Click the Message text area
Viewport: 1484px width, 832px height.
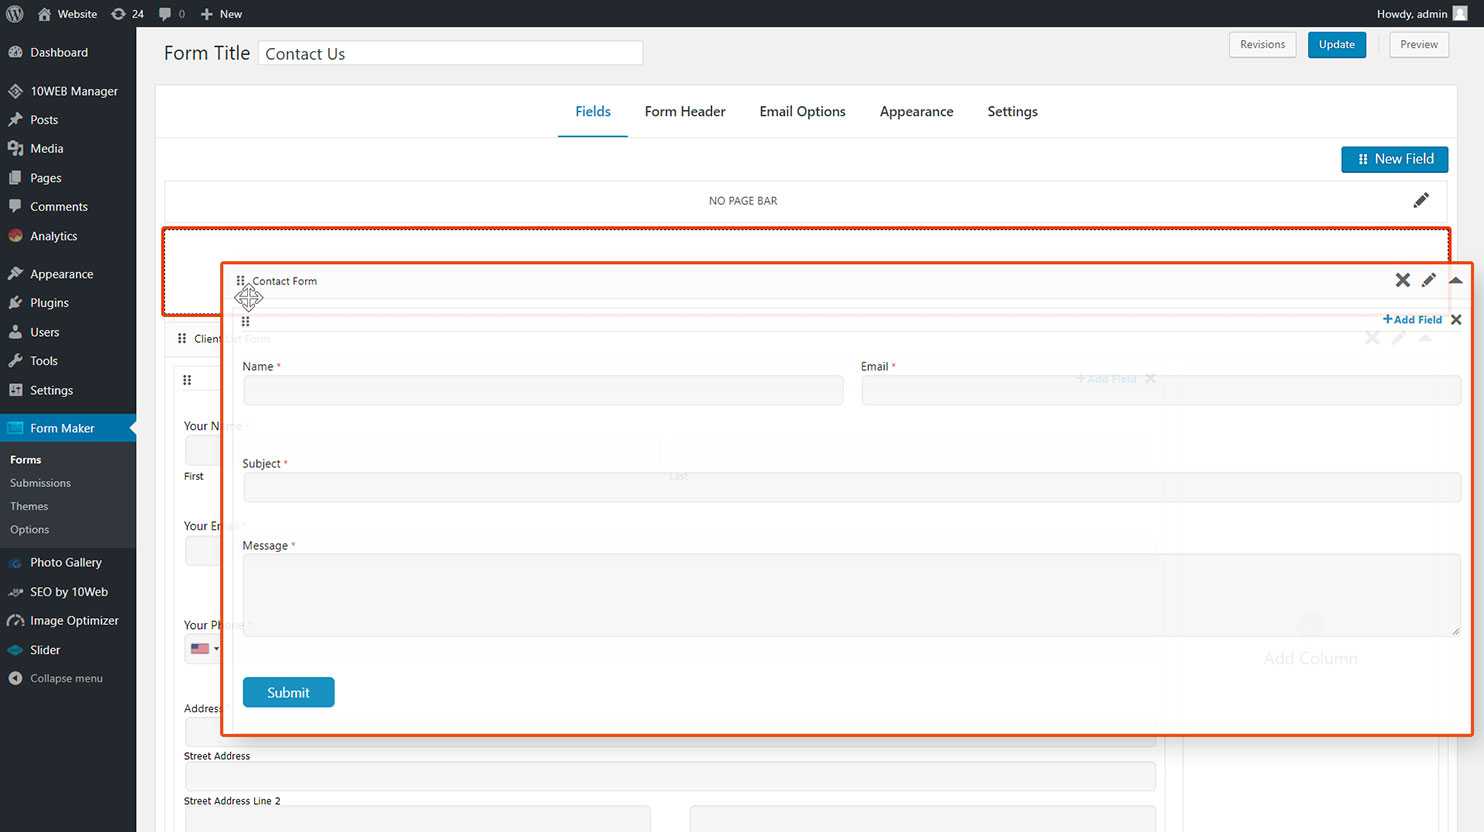point(852,595)
